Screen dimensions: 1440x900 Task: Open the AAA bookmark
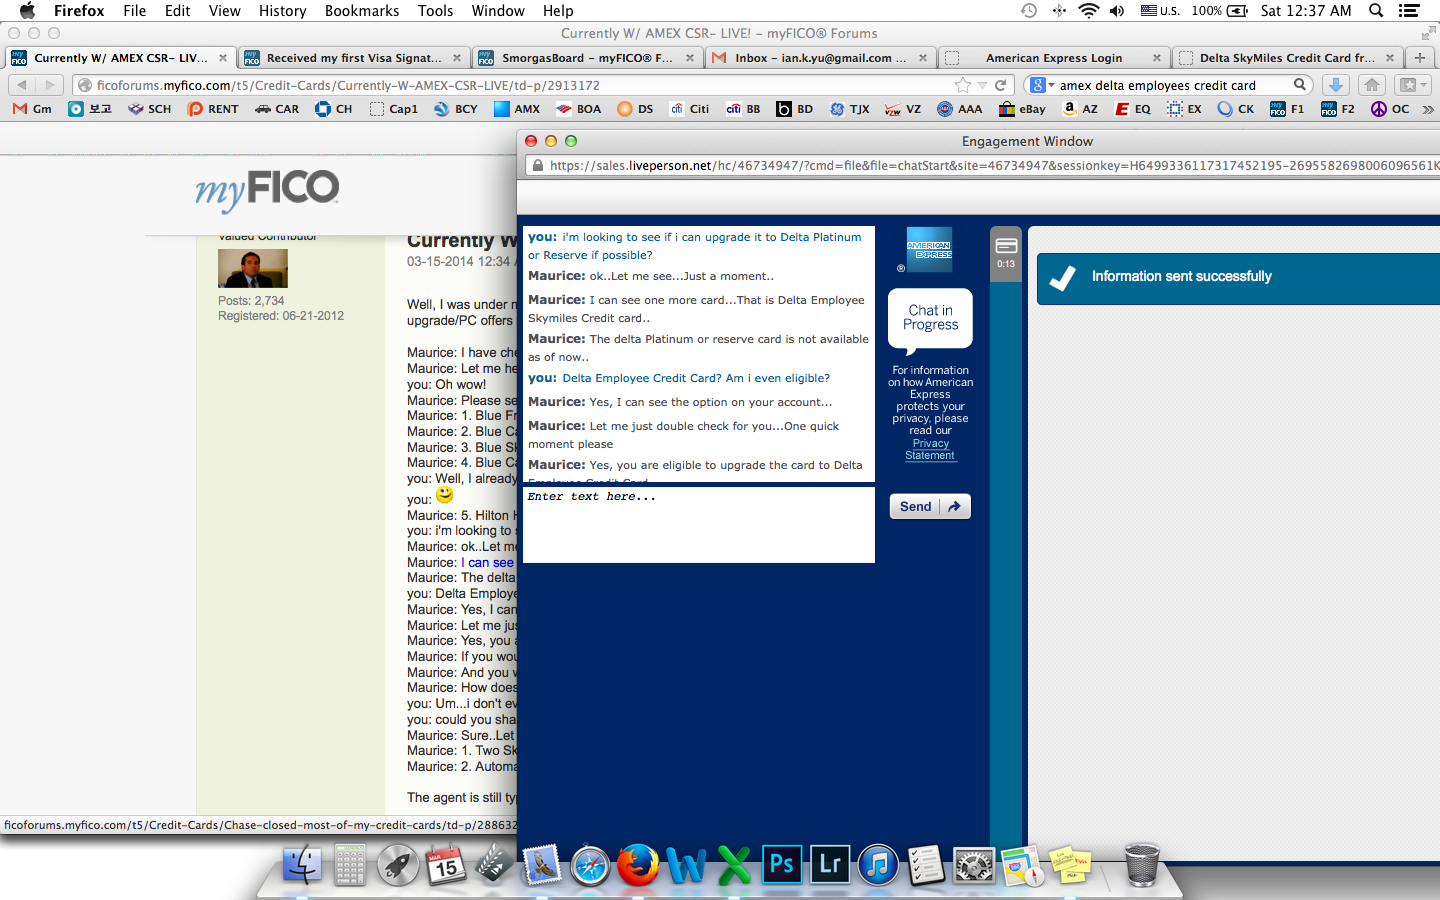coord(960,109)
